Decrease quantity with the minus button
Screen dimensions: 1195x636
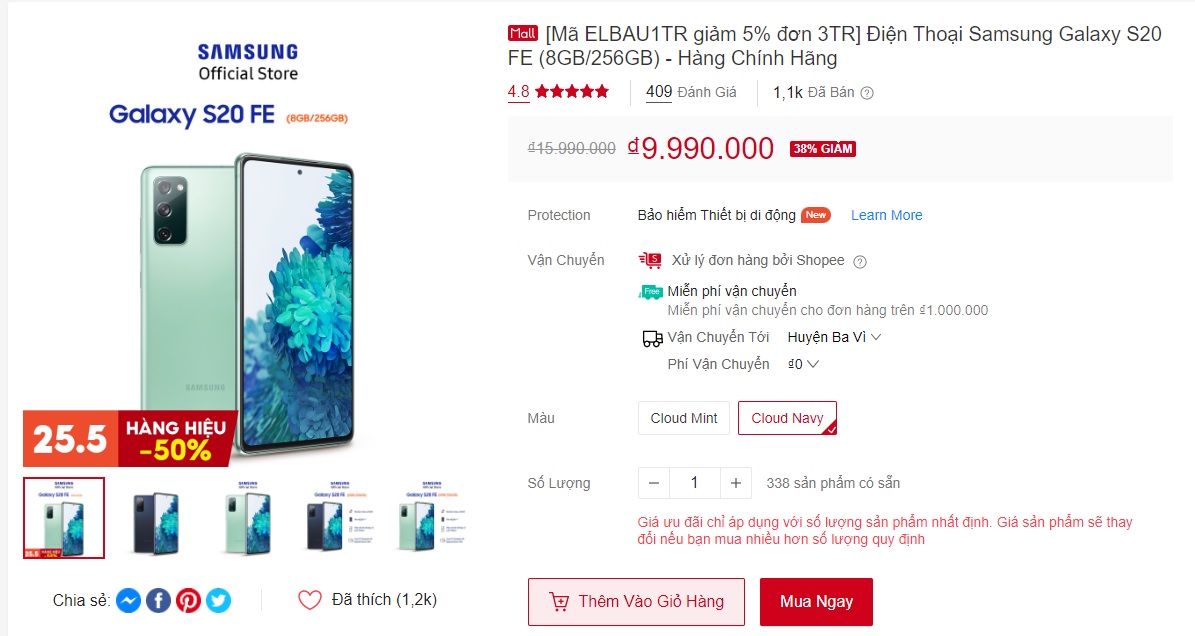pyautogui.click(x=654, y=483)
